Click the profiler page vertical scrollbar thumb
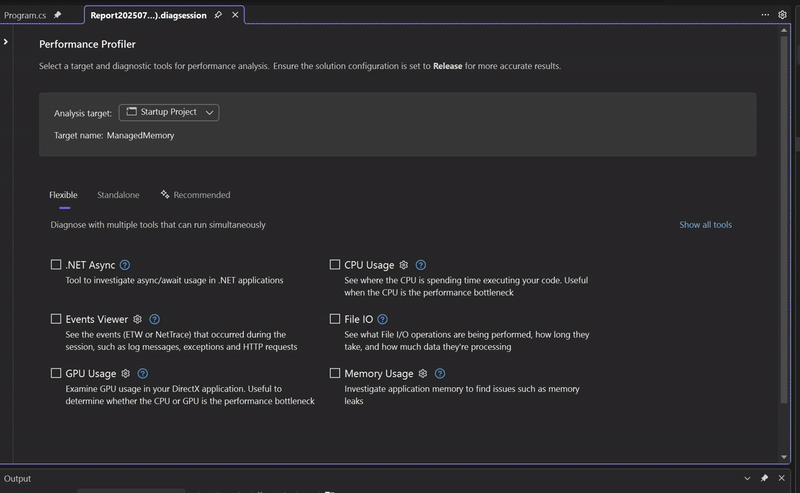The image size is (800, 493). click(784, 219)
